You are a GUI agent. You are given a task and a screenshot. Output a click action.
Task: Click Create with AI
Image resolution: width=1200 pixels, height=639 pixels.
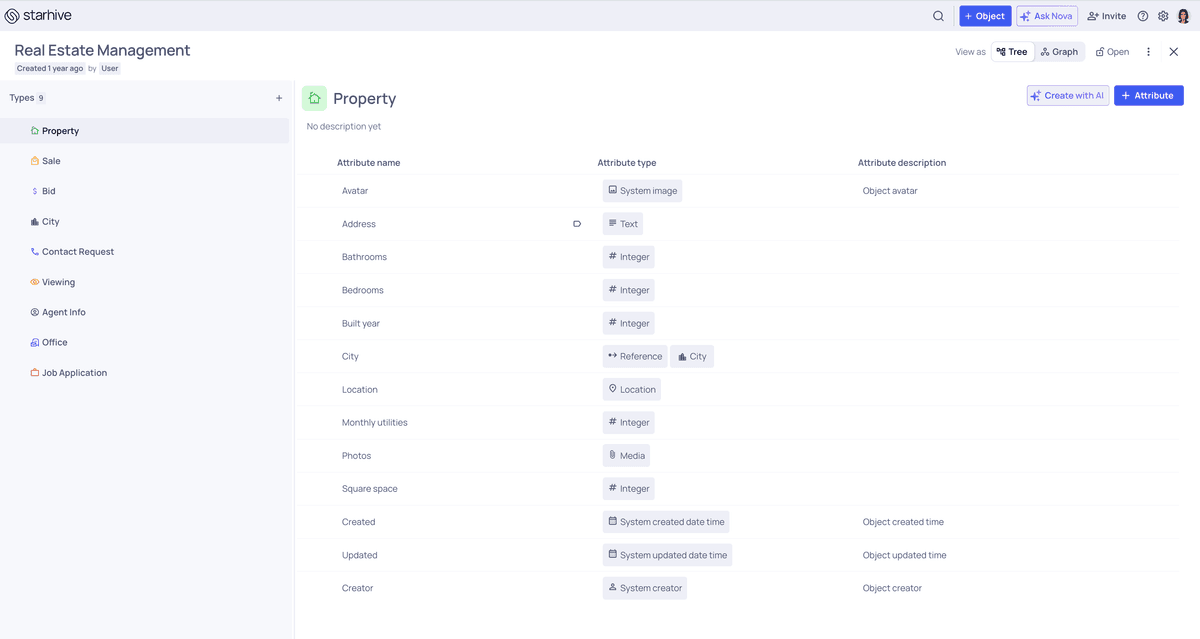(1066, 95)
